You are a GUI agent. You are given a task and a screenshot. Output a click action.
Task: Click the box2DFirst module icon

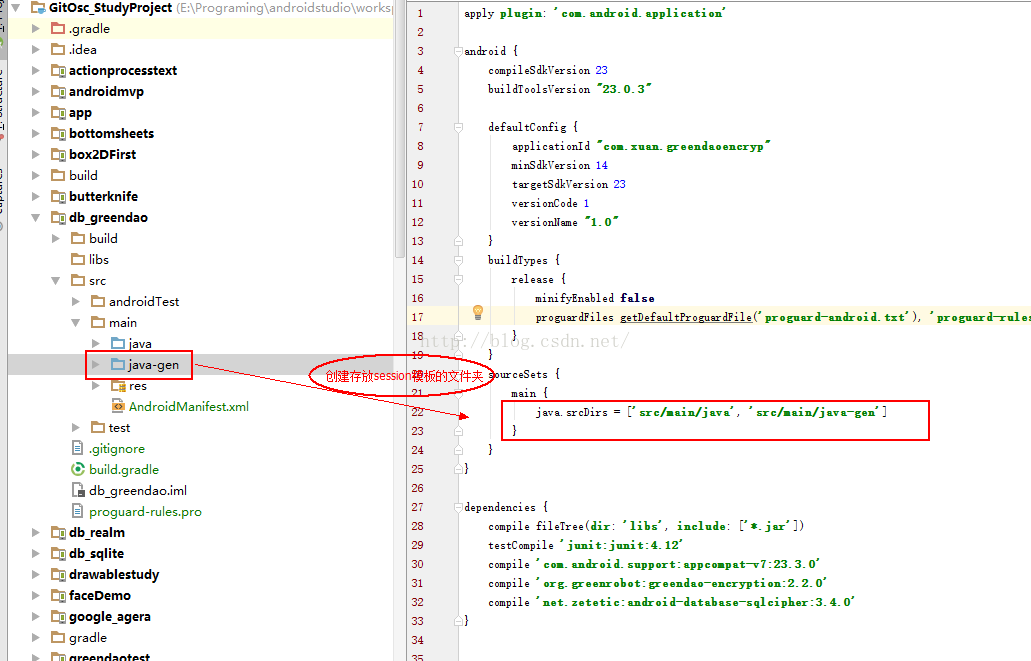(x=58, y=155)
